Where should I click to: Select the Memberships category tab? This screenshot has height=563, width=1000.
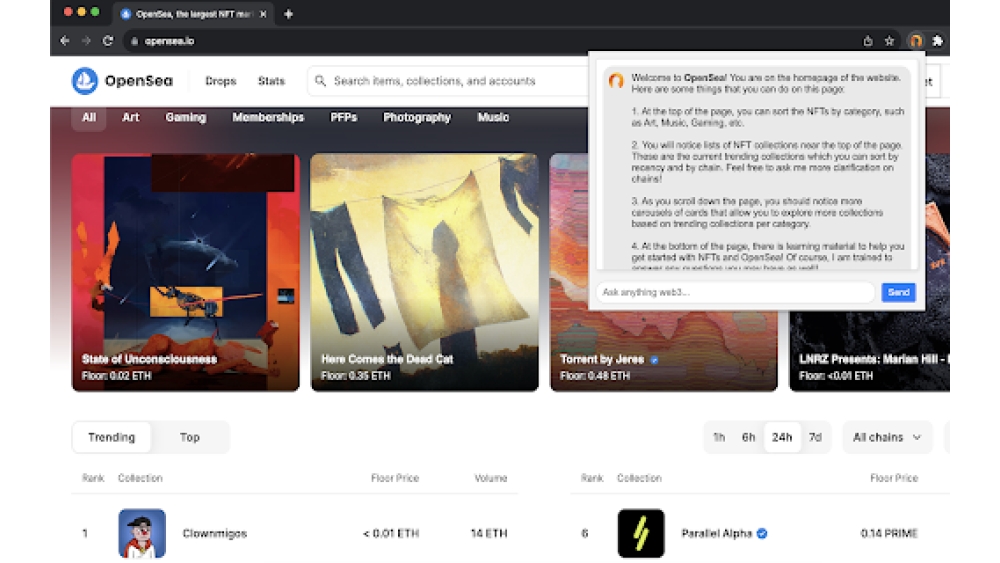[x=268, y=117]
